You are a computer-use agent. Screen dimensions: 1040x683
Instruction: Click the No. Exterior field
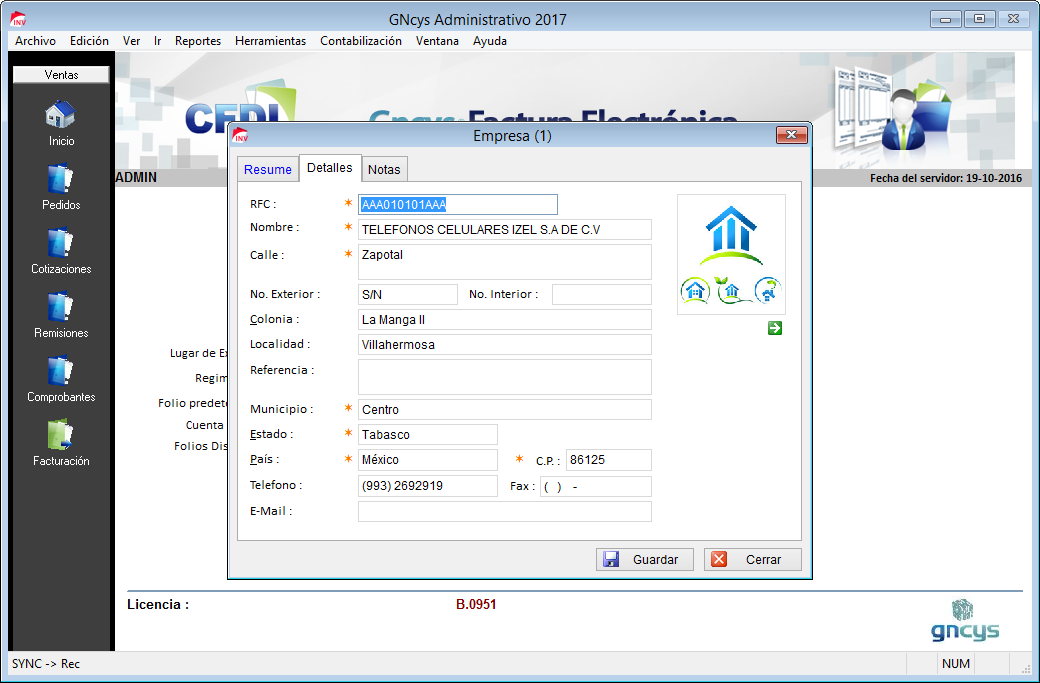pos(408,294)
